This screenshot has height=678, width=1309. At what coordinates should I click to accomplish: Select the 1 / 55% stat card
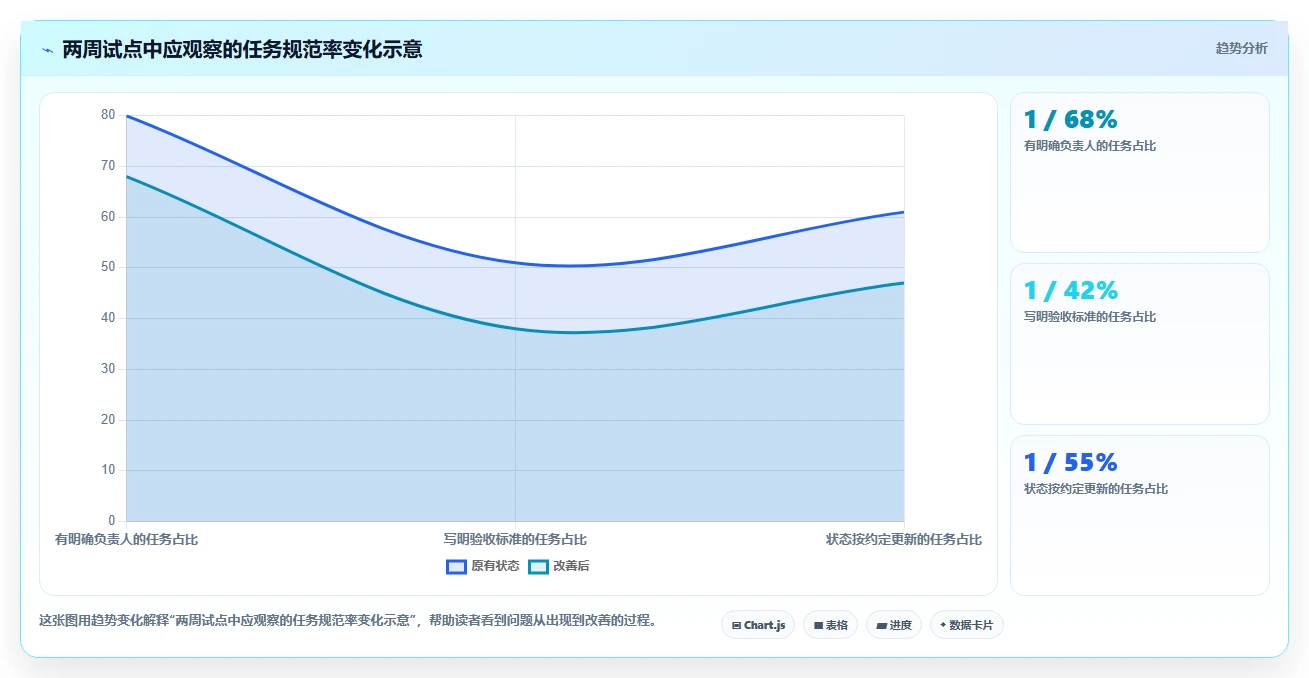click(x=1140, y=515)
